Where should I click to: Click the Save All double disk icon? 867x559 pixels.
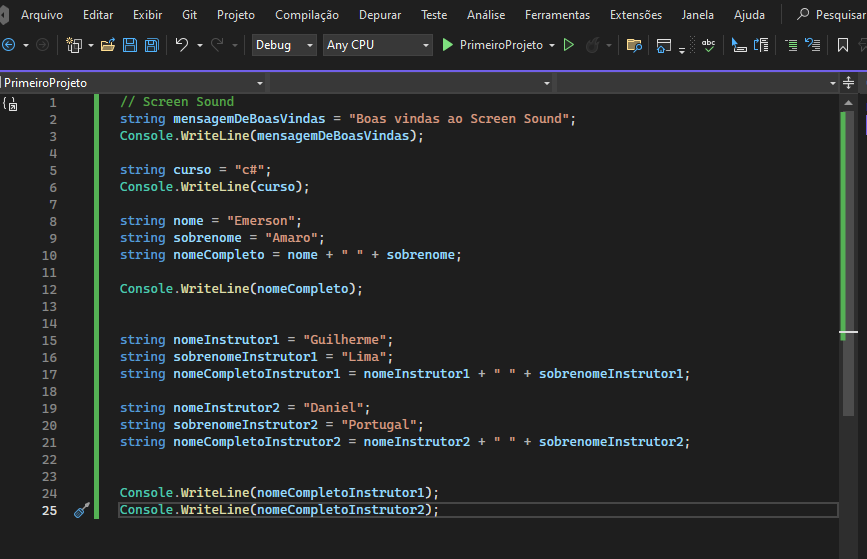coord(152,45)
